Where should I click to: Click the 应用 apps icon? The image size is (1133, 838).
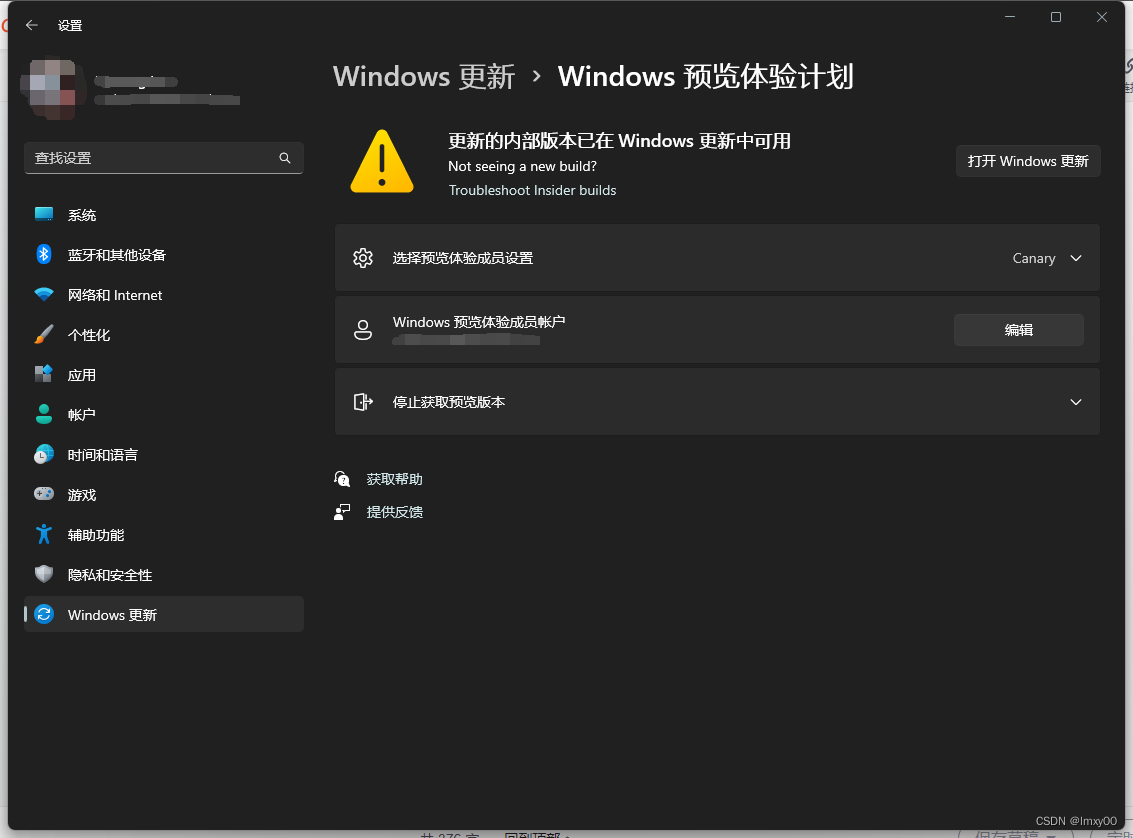pyautogui.click(x=44, y=374)
